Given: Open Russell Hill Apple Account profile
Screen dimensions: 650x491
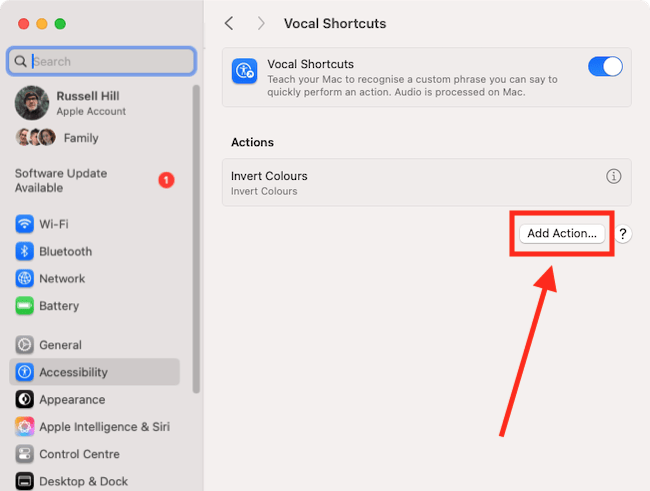Looking at the screenshot, I should click(90, 103).
